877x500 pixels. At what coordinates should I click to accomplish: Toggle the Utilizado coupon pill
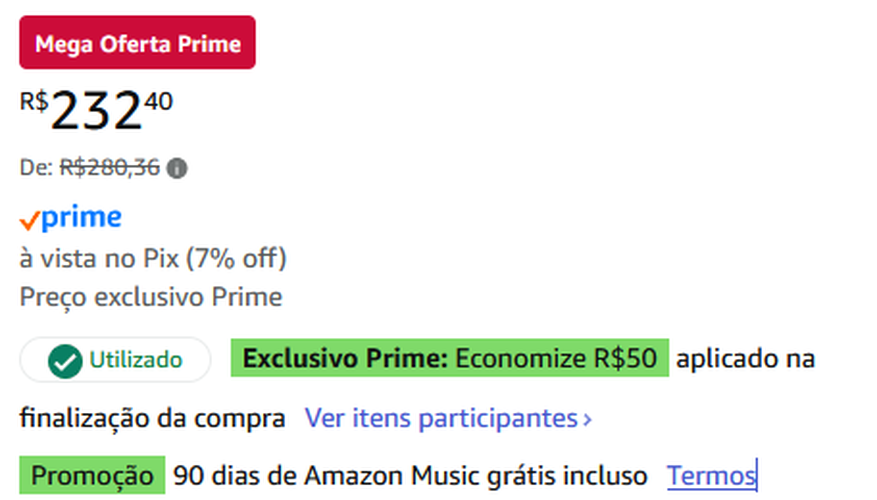[x=115, y=360]
